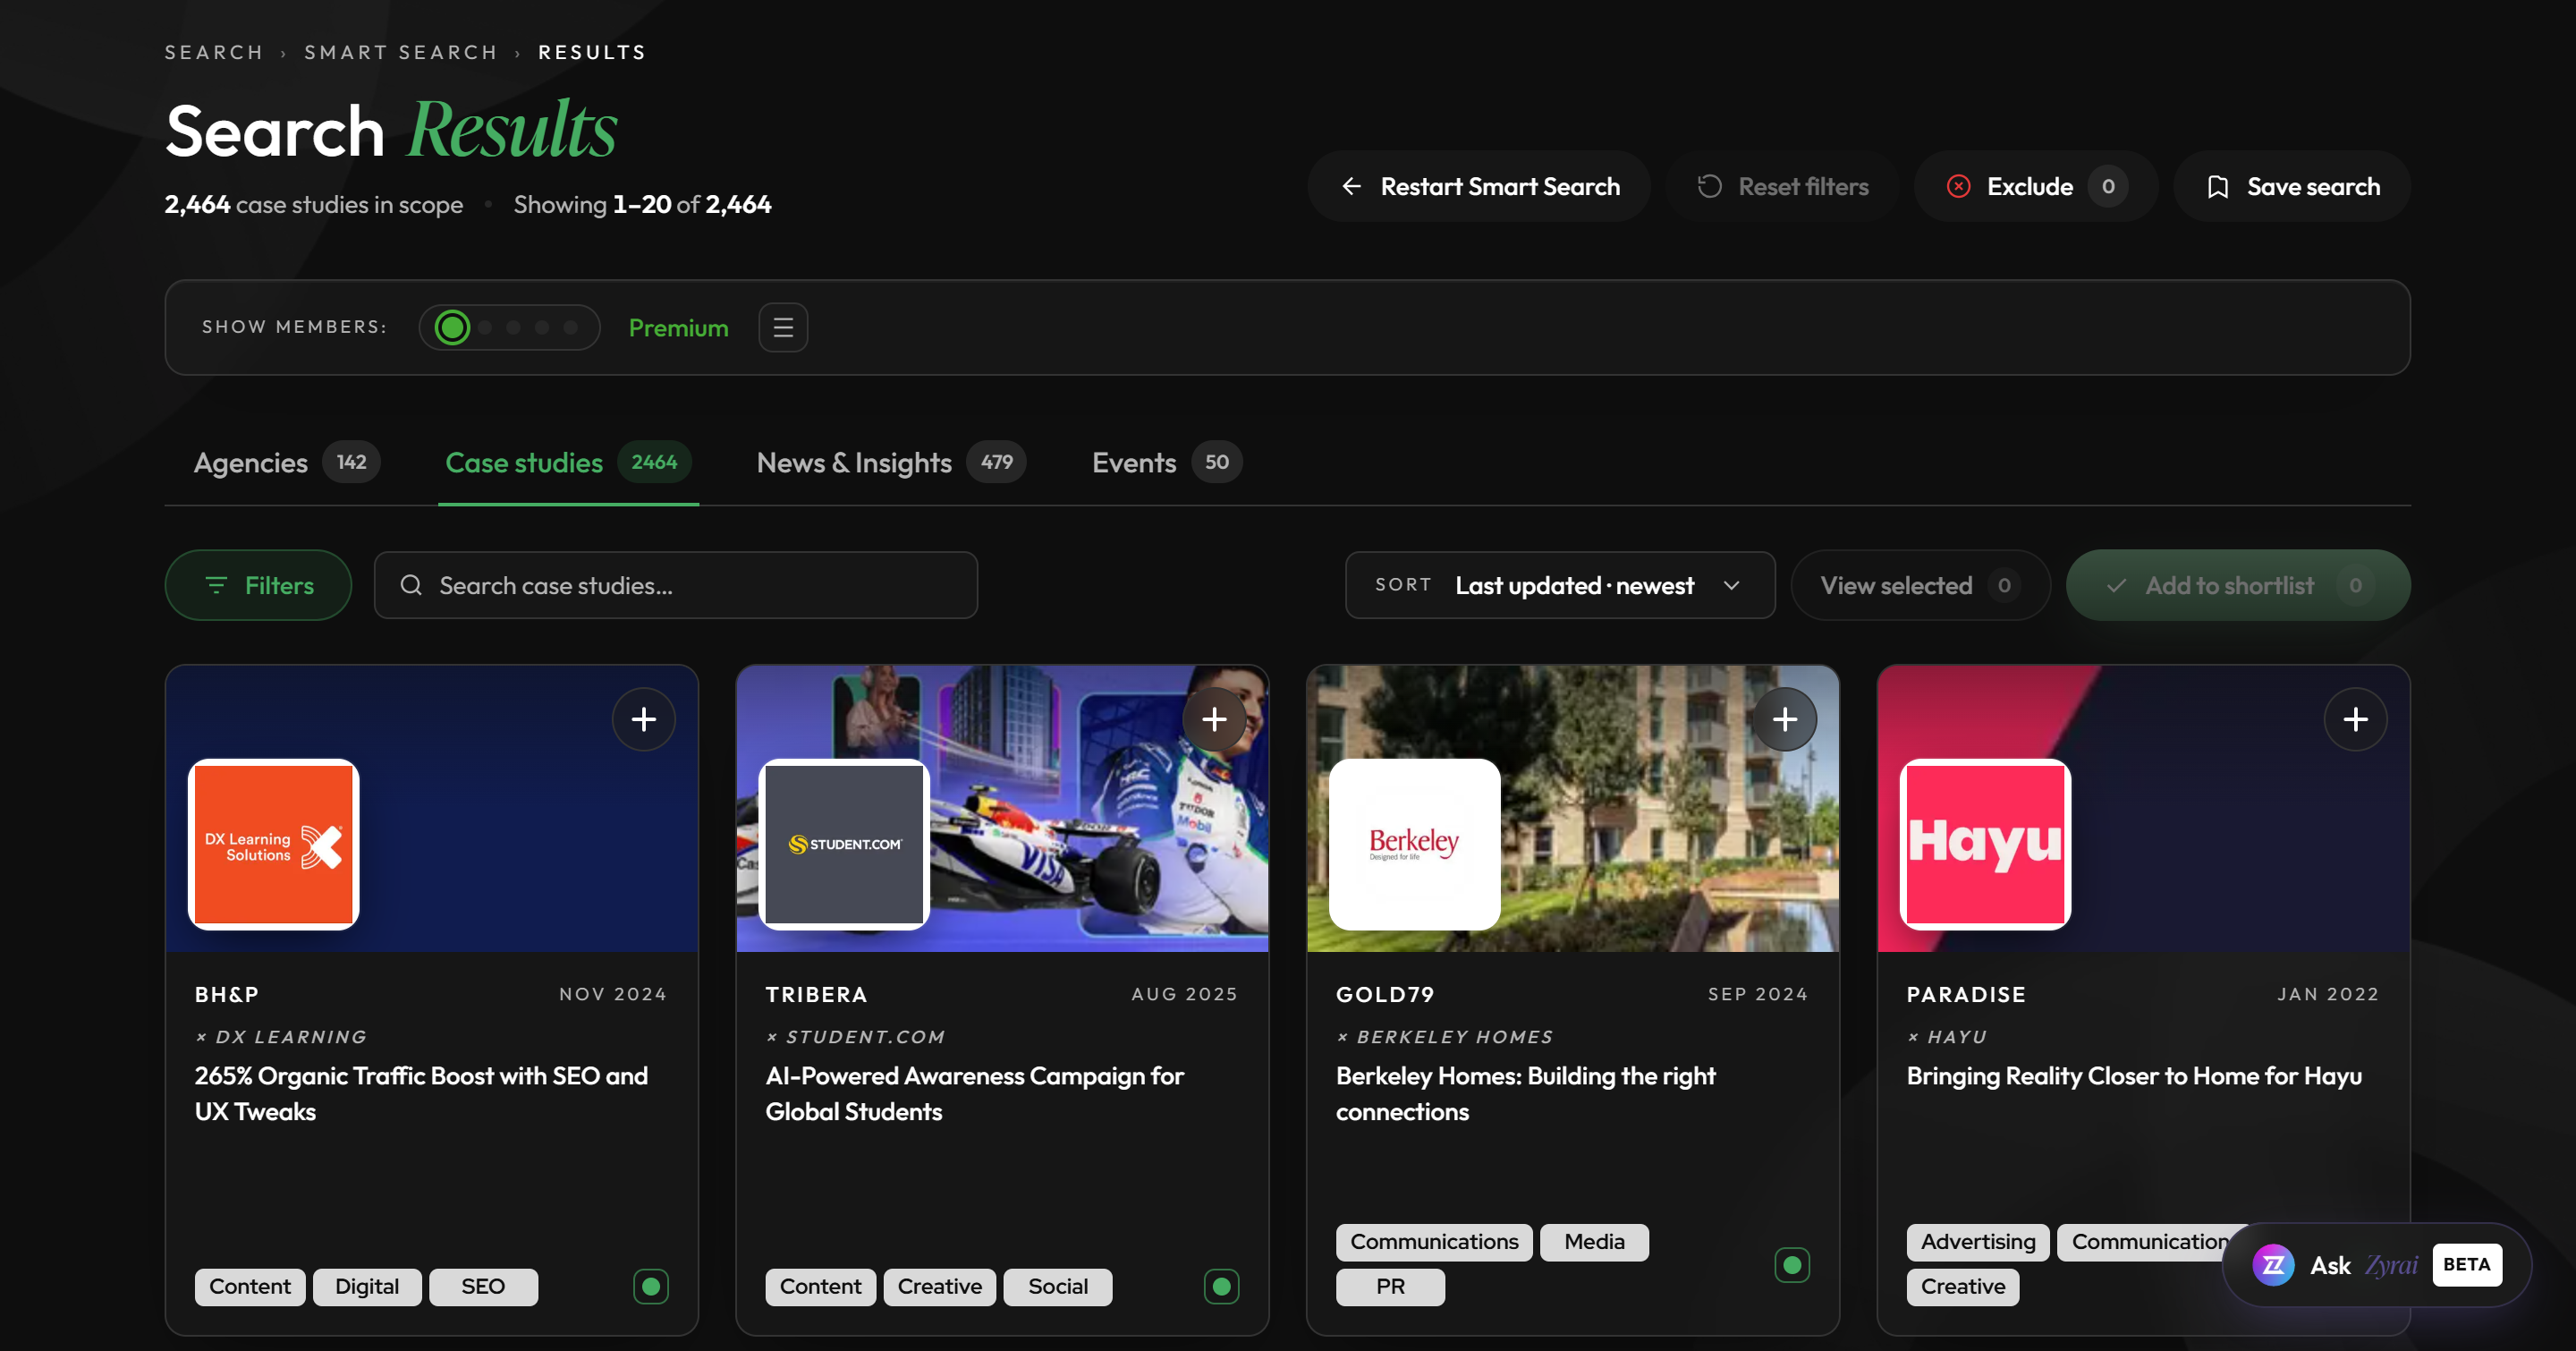Add the Tribera case study with plus icon
This screenshot has height=1351, width=2576.
pyautogui.click(x=1214, y=719)
